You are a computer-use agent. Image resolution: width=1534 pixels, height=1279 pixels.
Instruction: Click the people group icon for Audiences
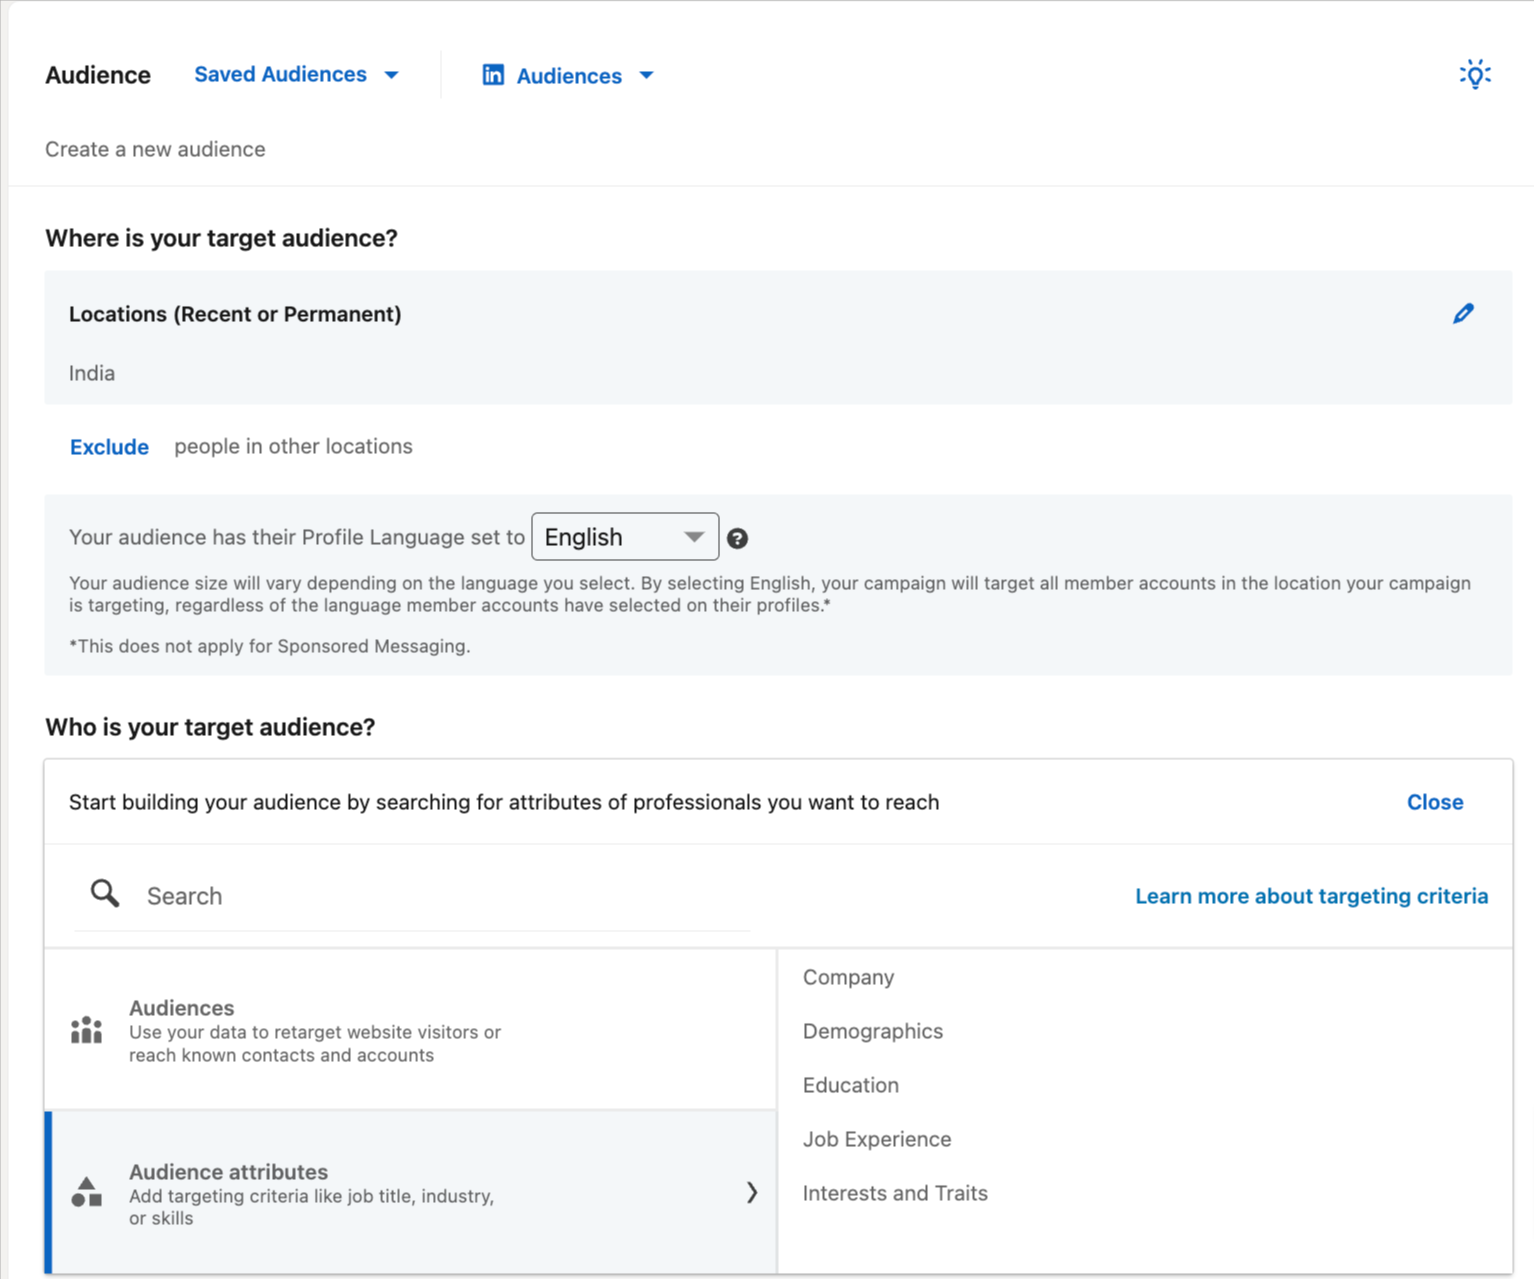[87, 1030]
